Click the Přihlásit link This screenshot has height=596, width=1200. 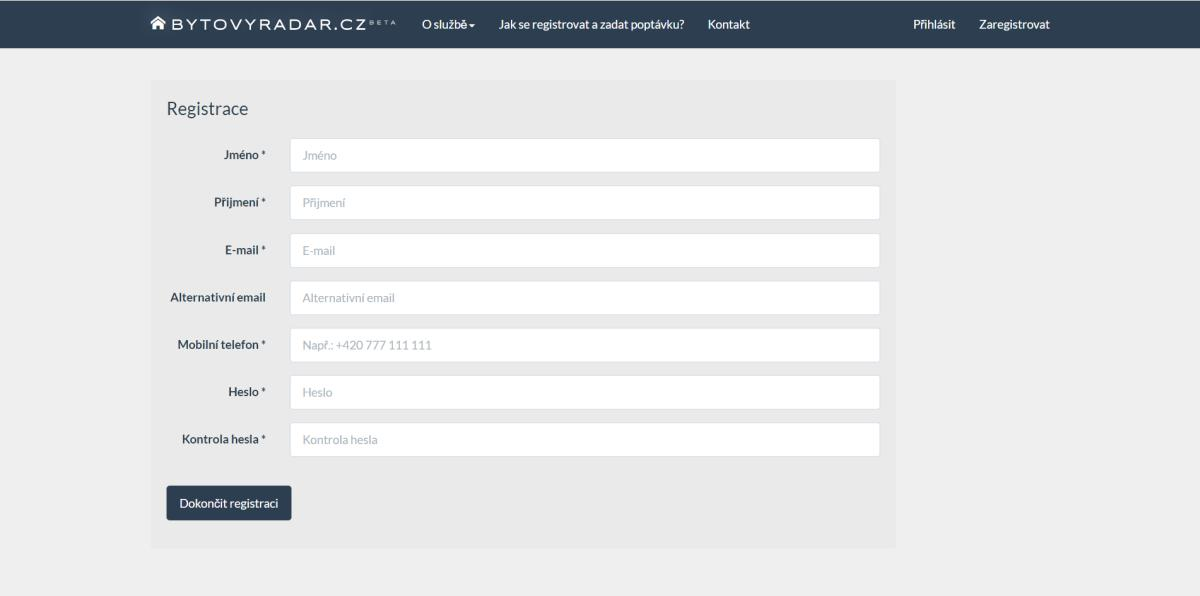pos(934,24)
